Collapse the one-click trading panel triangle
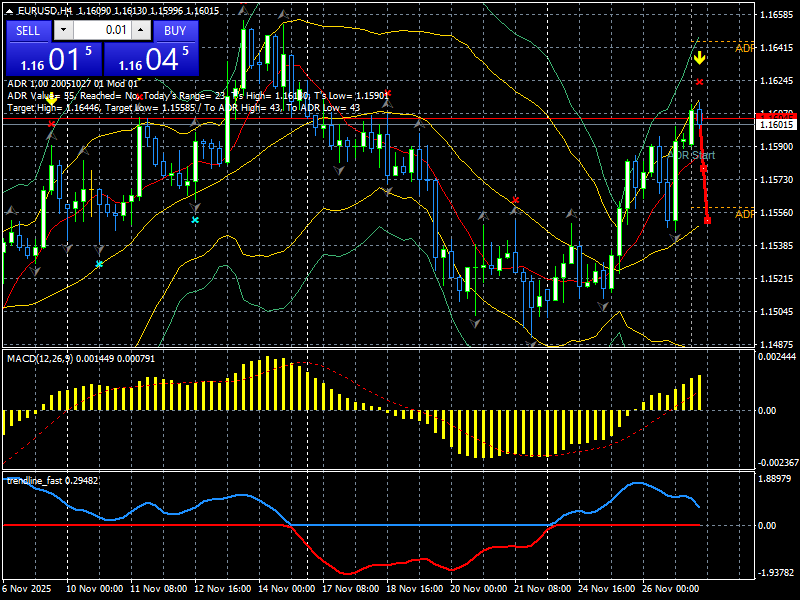 tap(9, 11)
